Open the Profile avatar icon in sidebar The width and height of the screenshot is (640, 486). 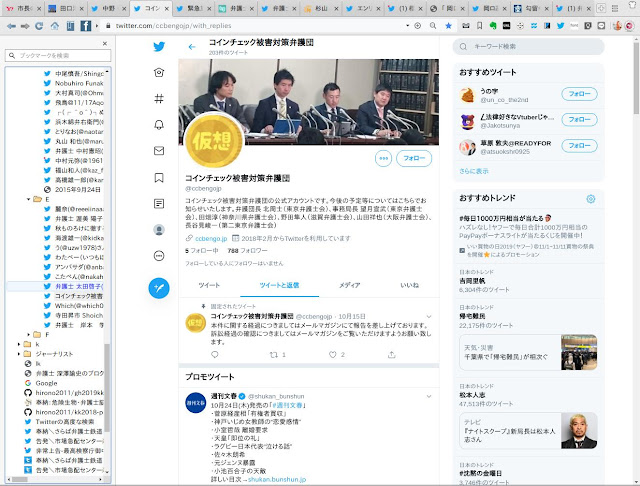click(159, 230)
